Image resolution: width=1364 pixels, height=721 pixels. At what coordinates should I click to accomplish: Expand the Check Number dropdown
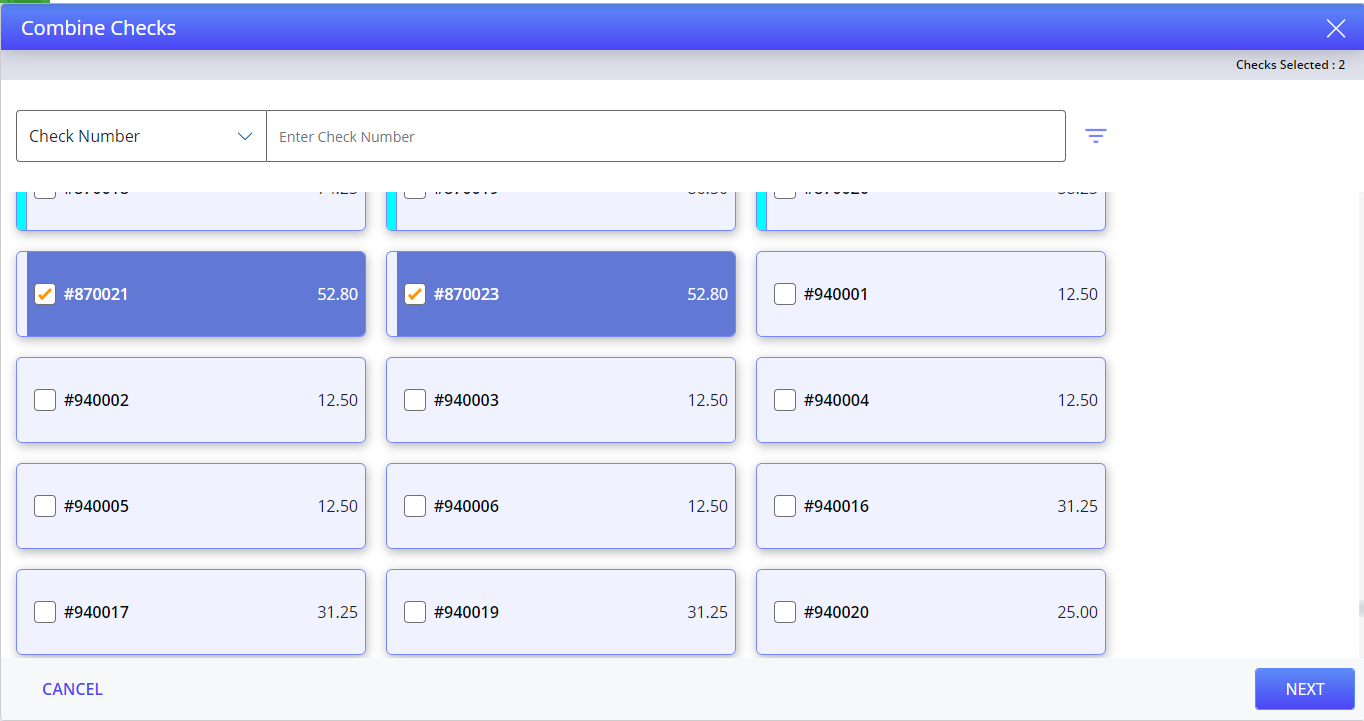[x=141, y=136]
